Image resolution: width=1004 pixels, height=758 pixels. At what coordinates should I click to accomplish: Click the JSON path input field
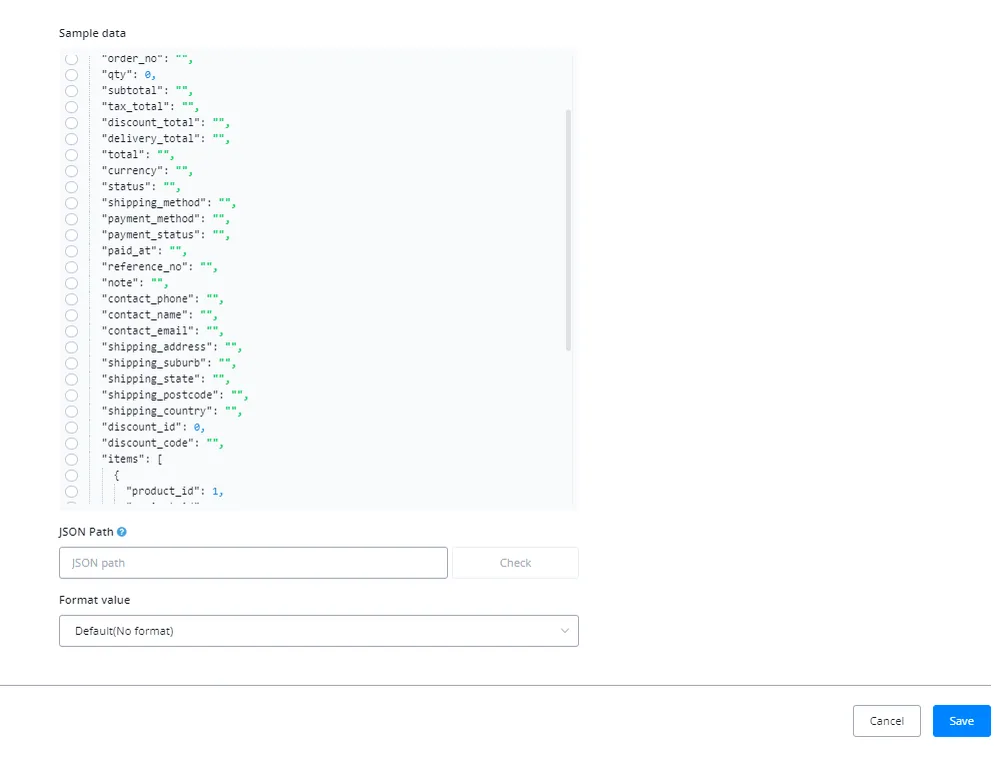[x=253, y=563]
